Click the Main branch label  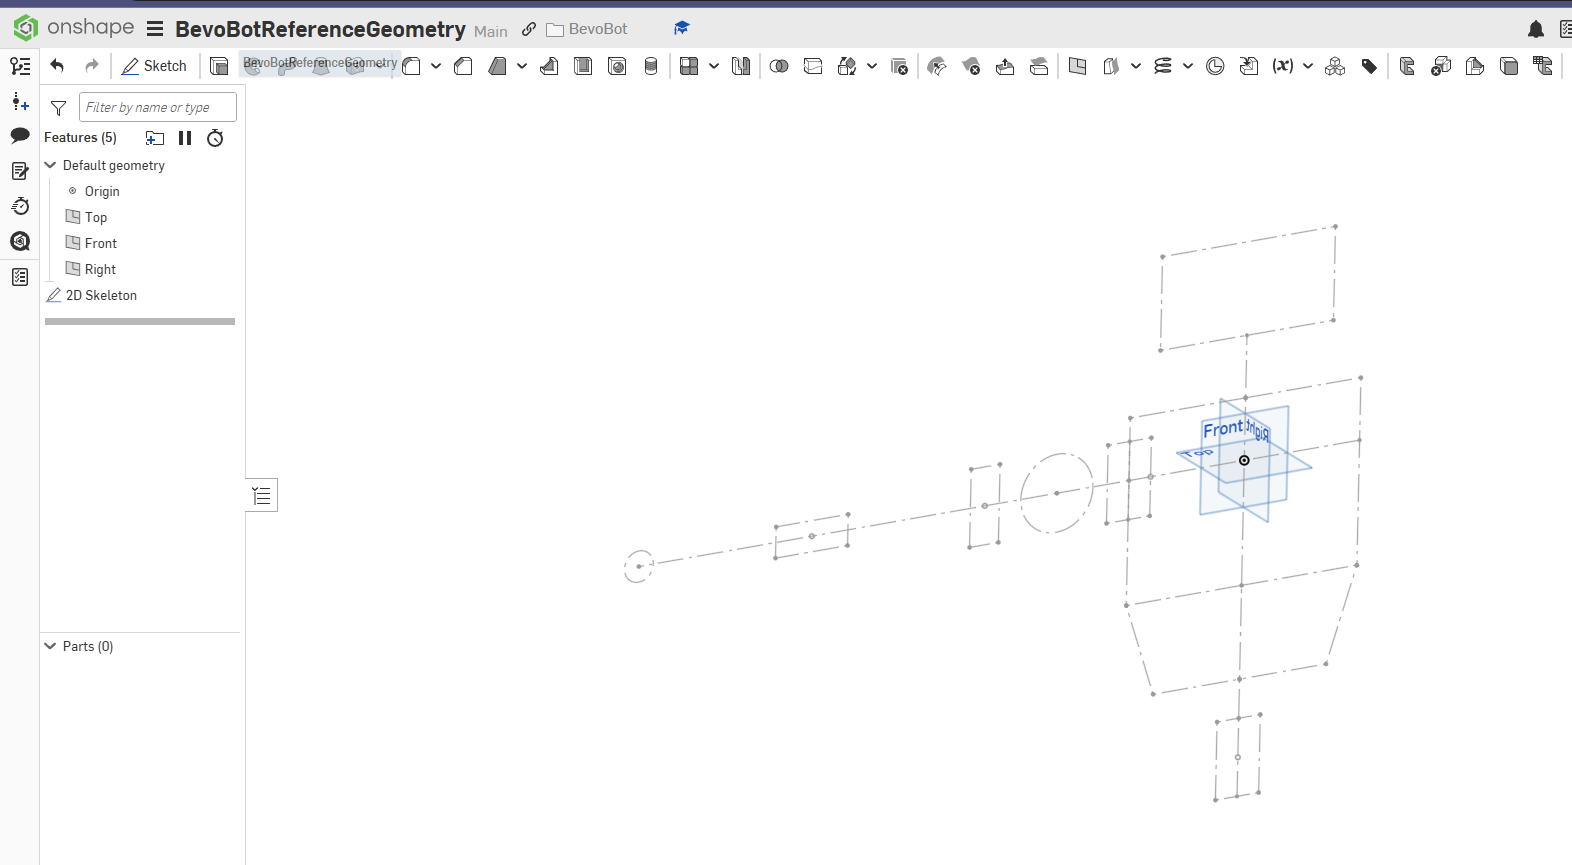tap(491, 31)
